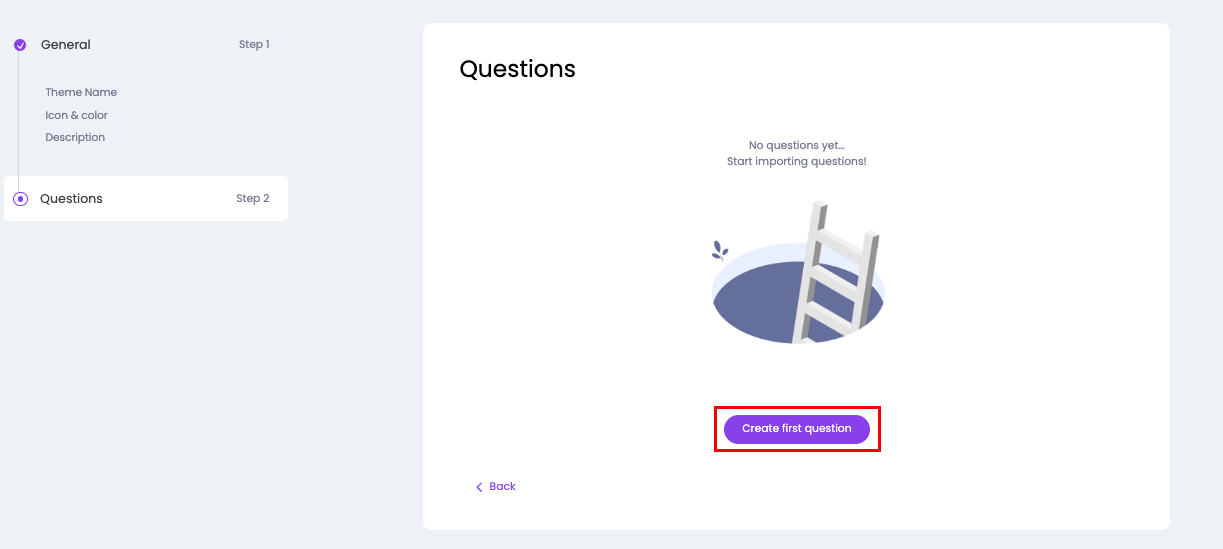This screenshot has height=549, width=1223.
Task: Click the dark oval hole under the ladder
Action: point(750,305)
